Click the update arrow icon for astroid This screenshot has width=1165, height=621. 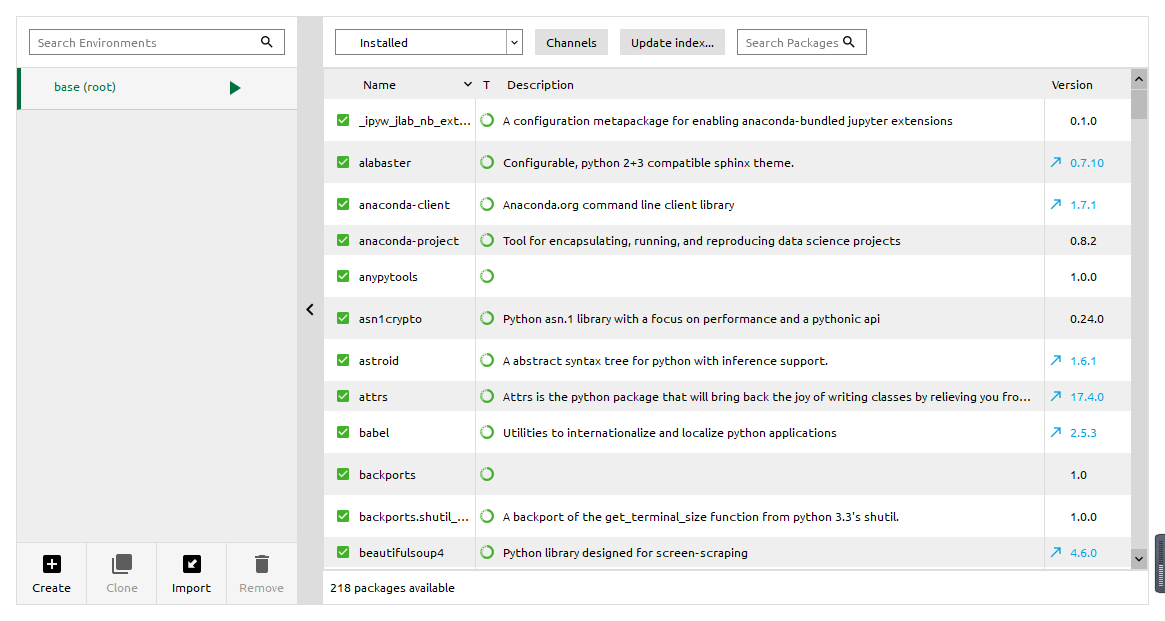pyautogui.click(x=1056, y=360)
